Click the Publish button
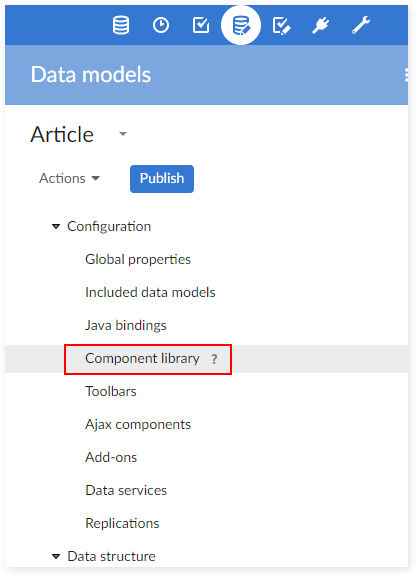The image size is (417, 576). click(162, 179)
